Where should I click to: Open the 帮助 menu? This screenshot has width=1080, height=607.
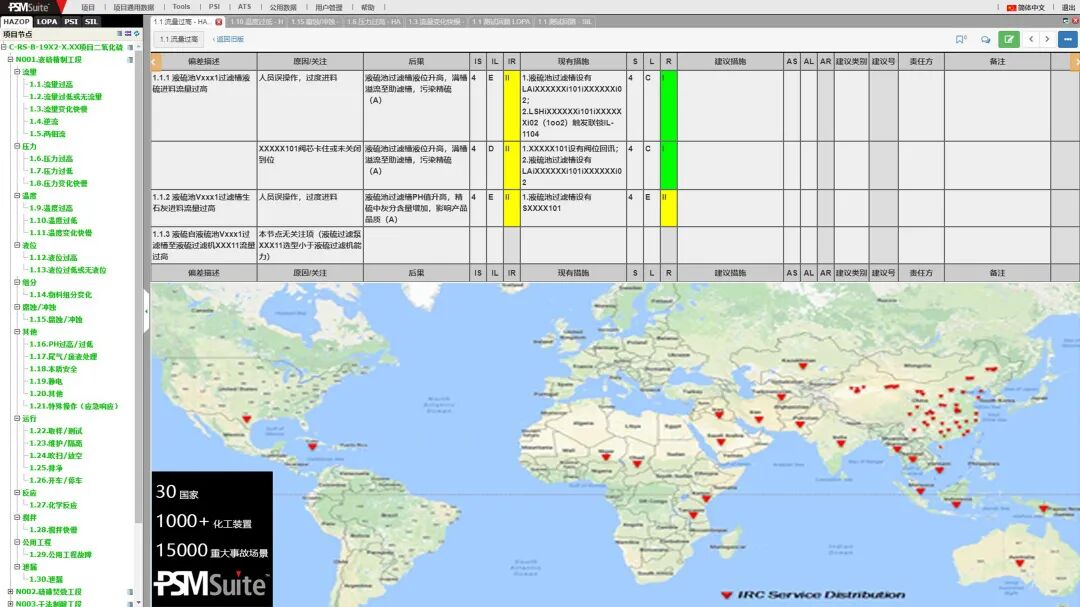coord(368,8)
